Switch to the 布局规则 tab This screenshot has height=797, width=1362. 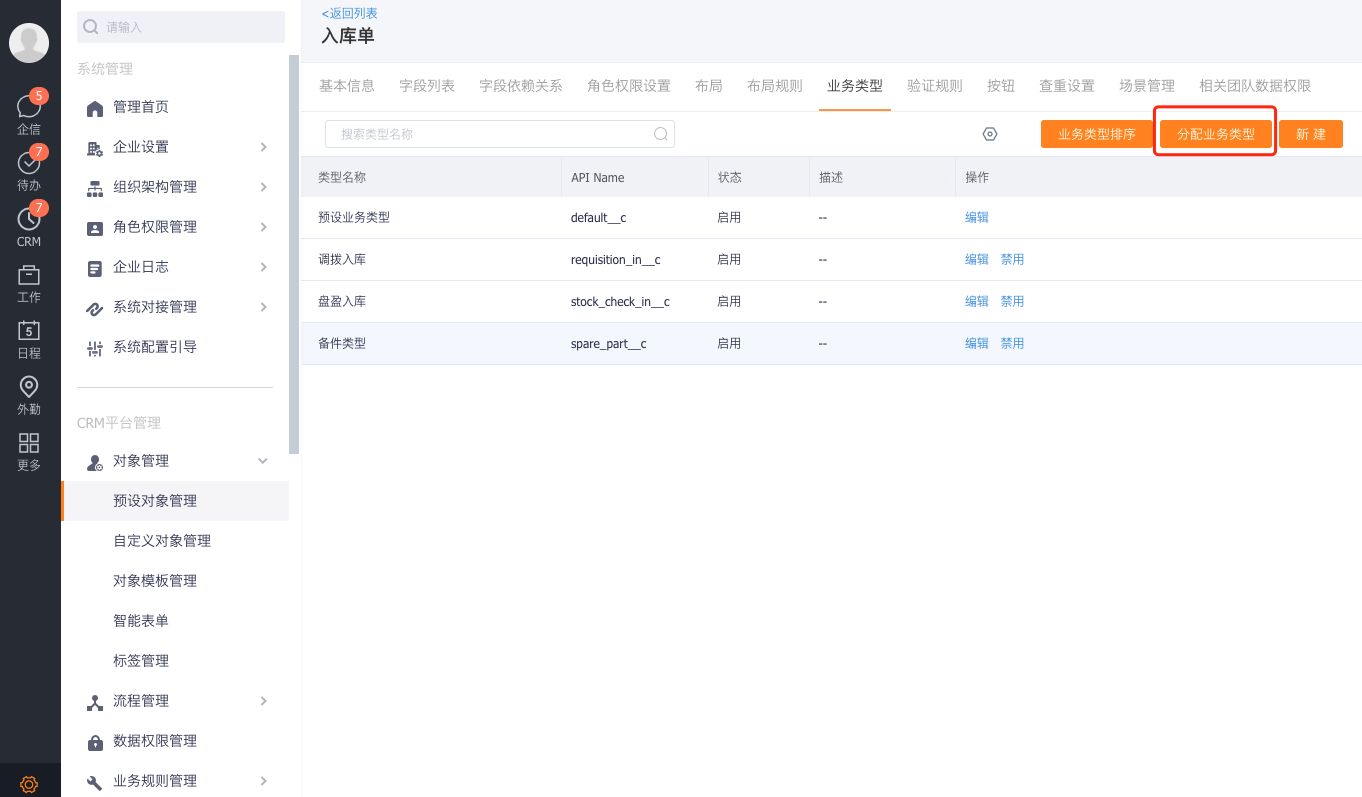(775, 86)
